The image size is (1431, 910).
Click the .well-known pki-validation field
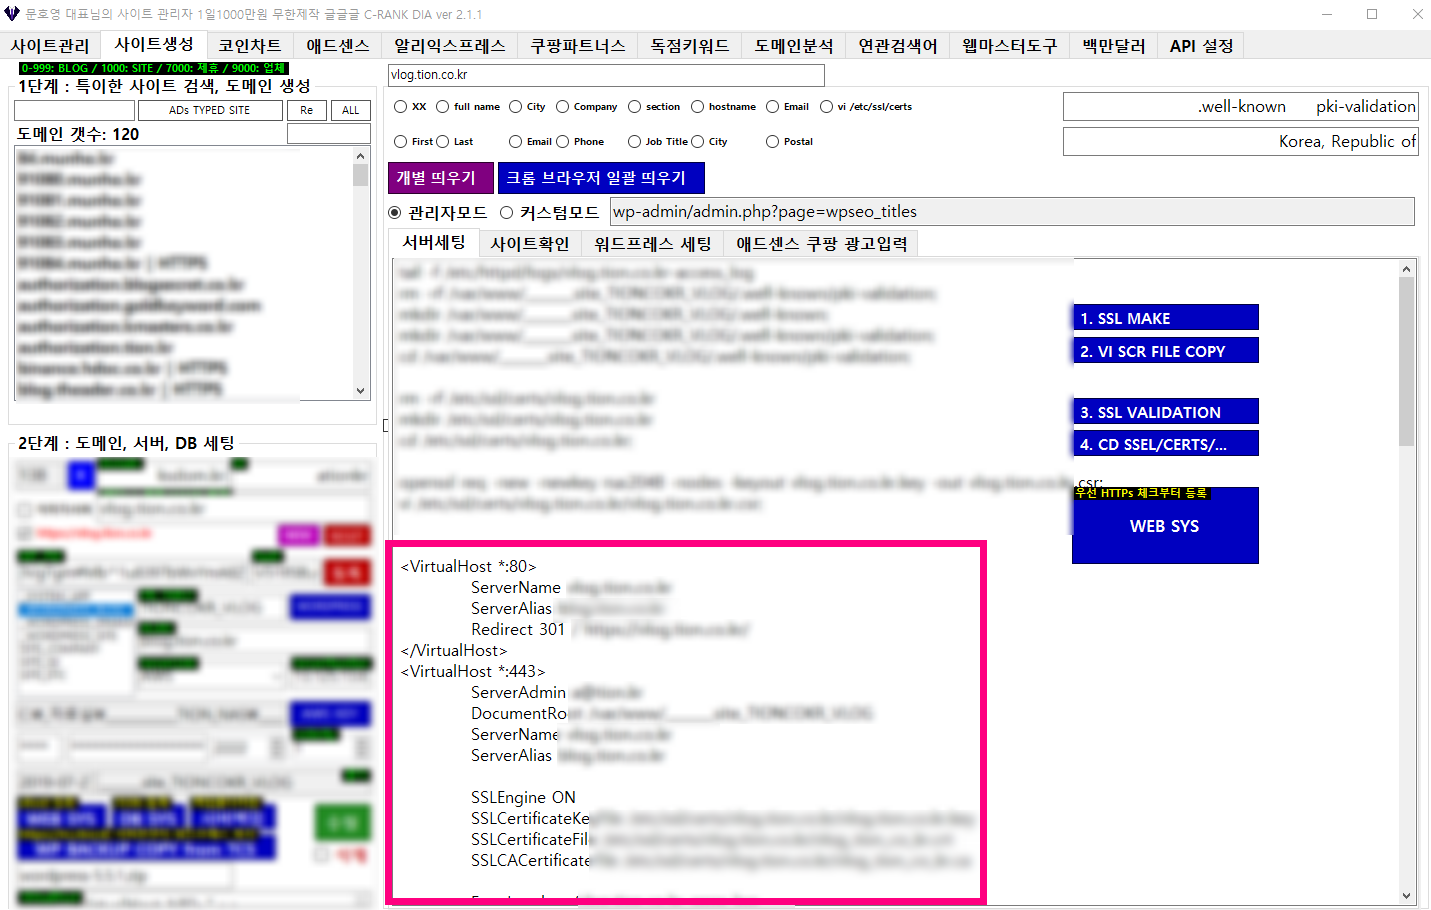coord(1240,106)
